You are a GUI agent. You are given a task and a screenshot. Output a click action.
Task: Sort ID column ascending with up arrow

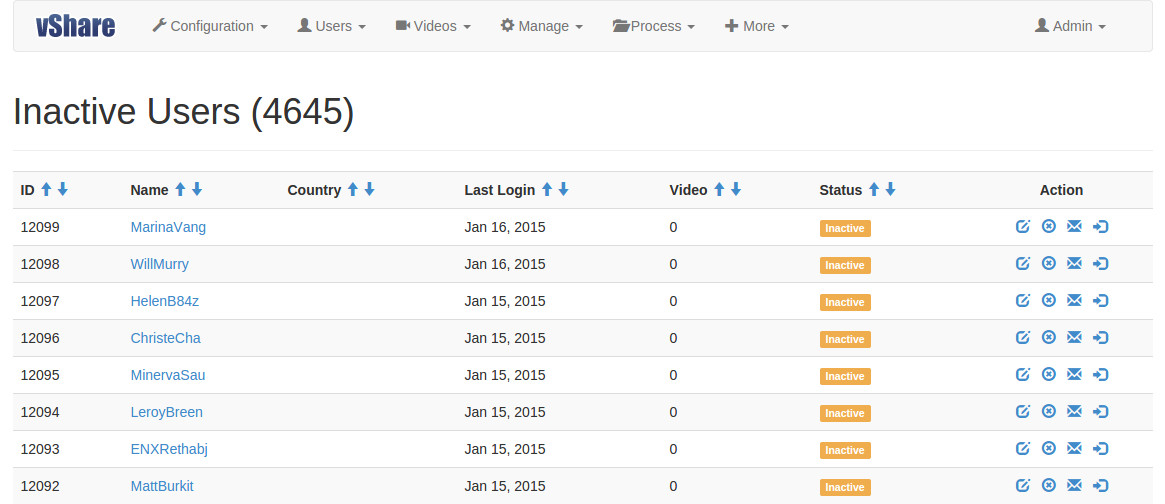click(x=46, y=190)
